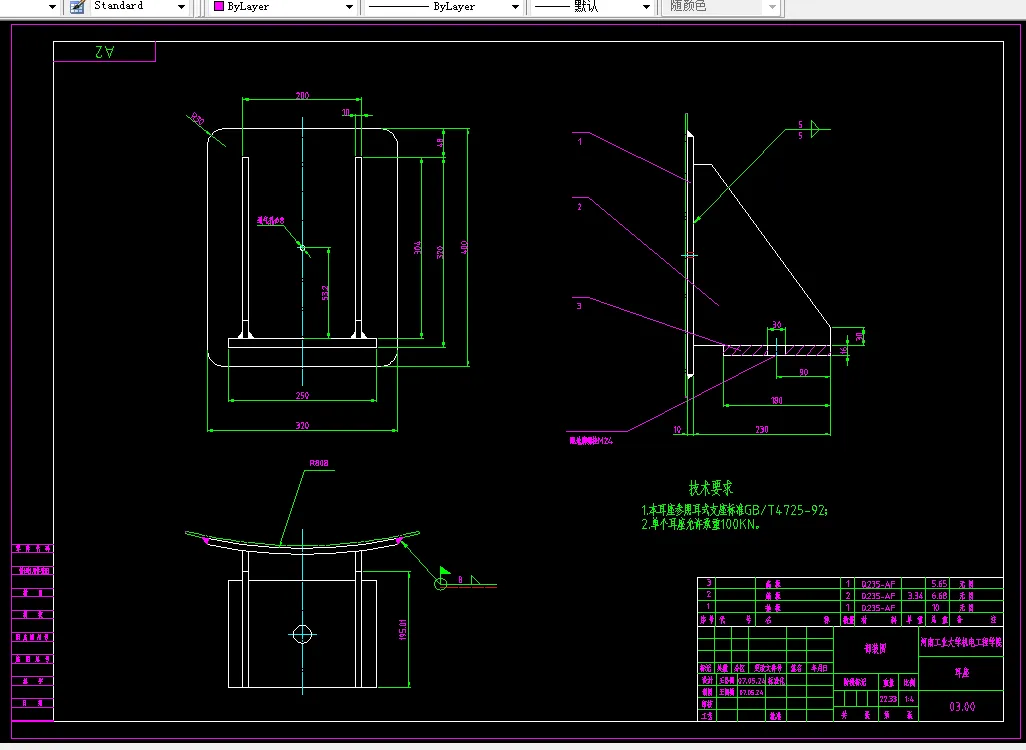Select the 400 vertical dimension text
This screenshot has width=1026, height=750.
[x=464, y=247]
